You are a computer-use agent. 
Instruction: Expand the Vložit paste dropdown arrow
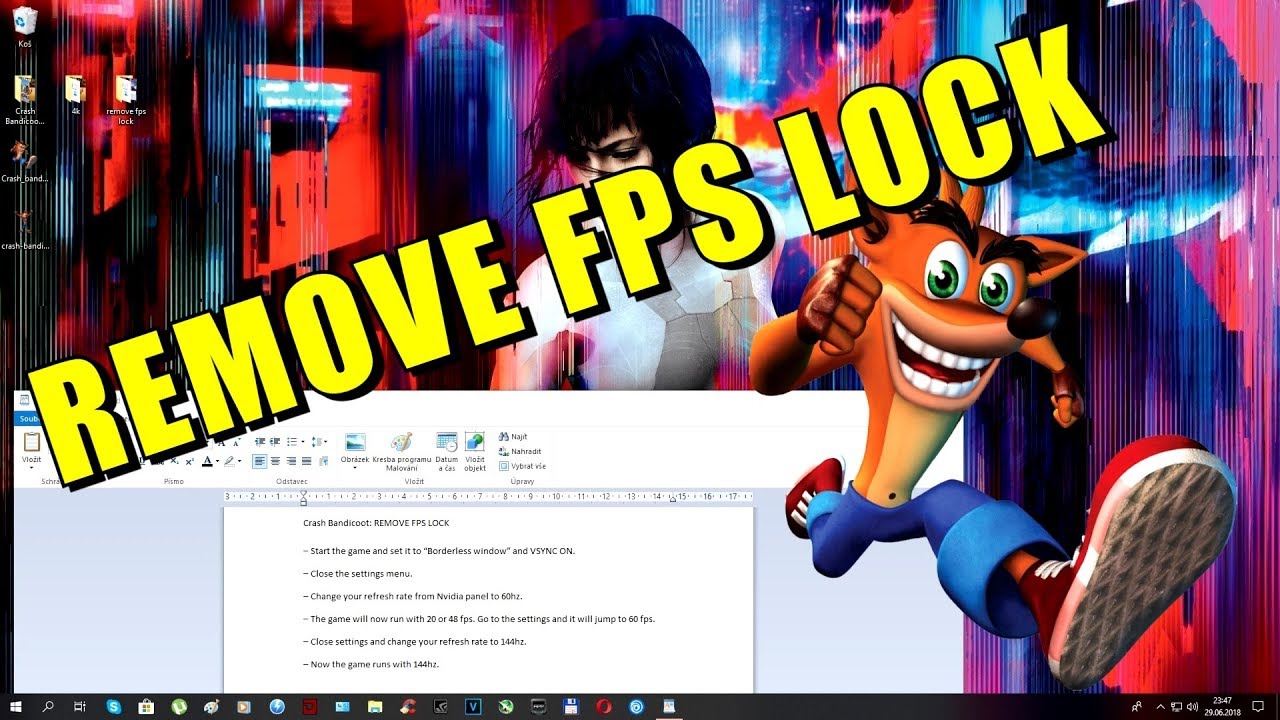[x=31, y=467]
